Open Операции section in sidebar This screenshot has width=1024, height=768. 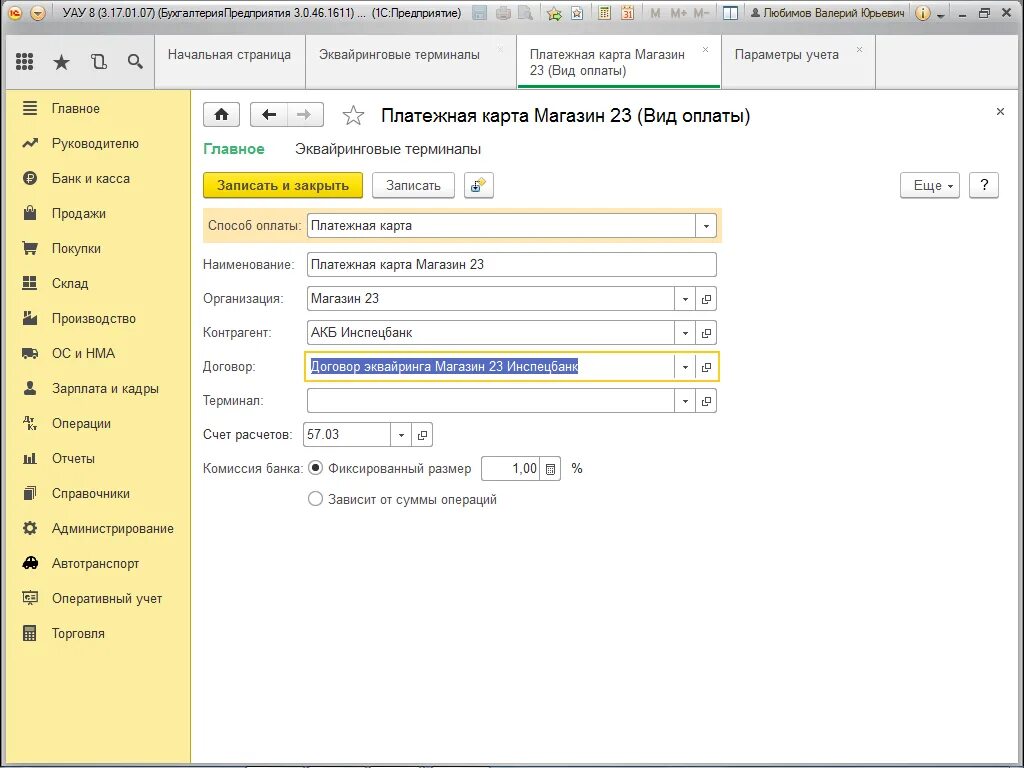click(81, 424)
